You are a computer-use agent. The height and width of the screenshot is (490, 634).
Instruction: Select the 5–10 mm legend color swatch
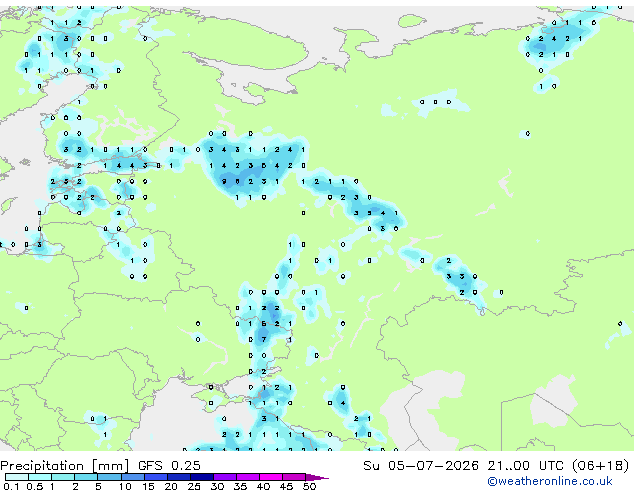pyautogui.click(x=109, y=477)
